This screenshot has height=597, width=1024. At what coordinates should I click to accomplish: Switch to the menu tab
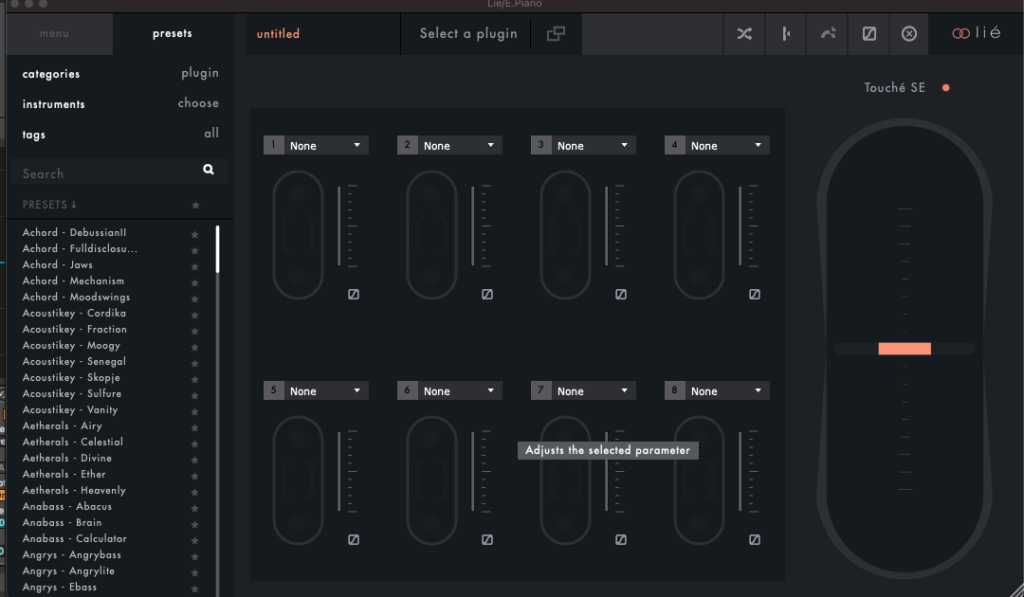[x=55, y=34]
